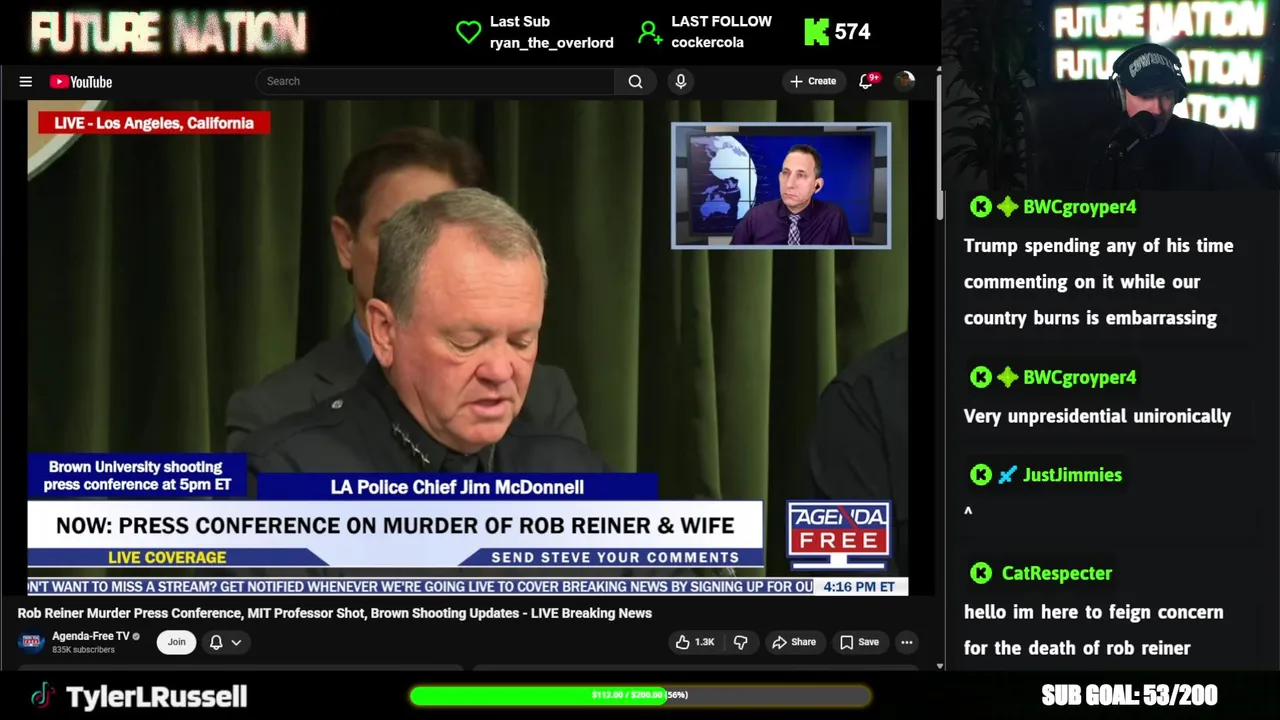Click the Very unpresidential unironically message
The image size is (1280, 720).
click(1097, 416)
